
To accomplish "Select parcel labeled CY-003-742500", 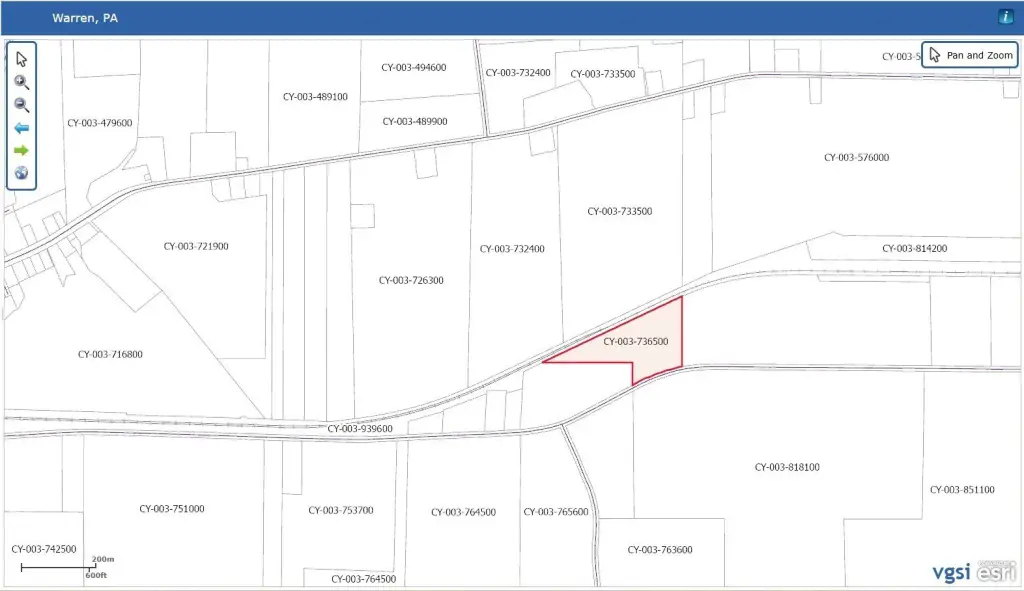I will (x=44, y=549).
